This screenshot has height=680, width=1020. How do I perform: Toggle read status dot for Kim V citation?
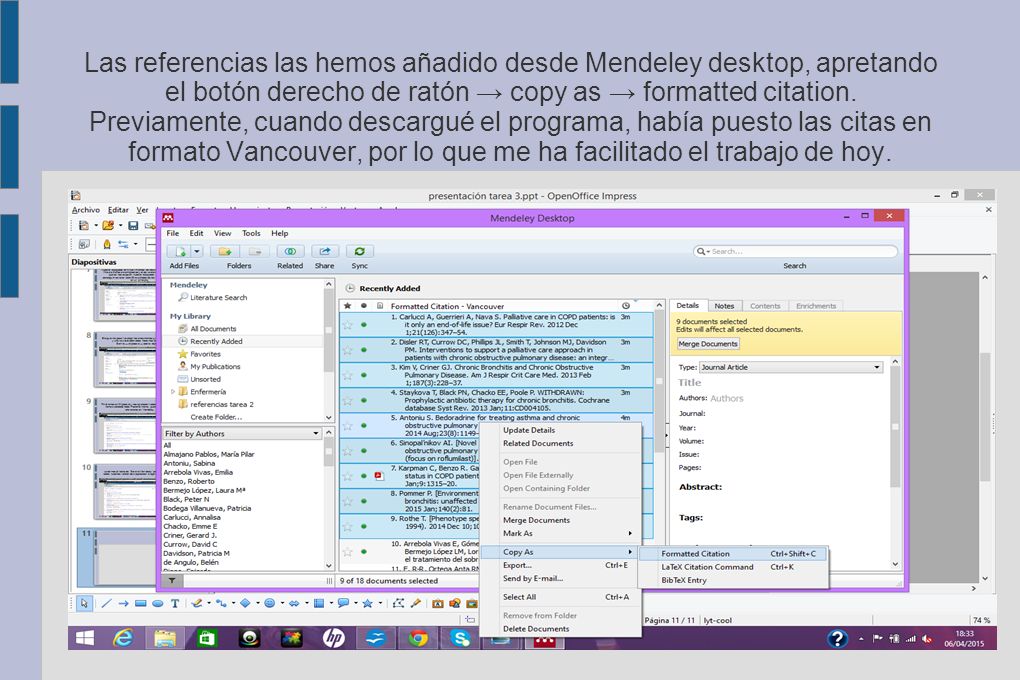coord(364,375)
